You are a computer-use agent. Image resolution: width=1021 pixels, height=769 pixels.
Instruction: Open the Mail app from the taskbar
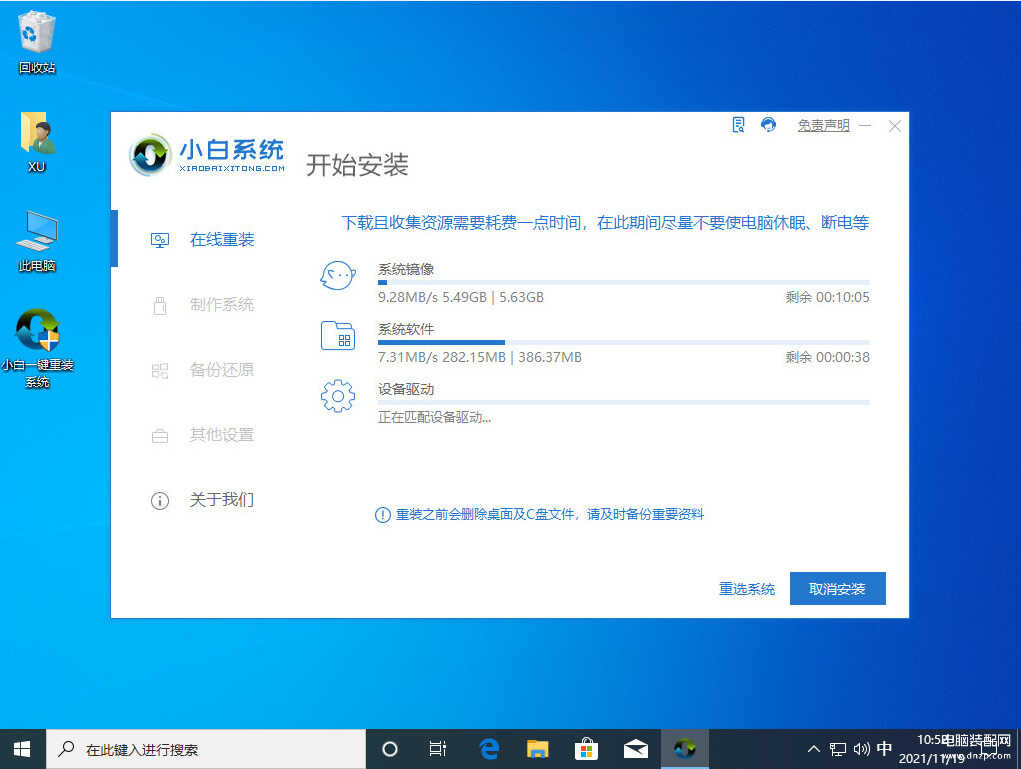(x=636, y=749)
